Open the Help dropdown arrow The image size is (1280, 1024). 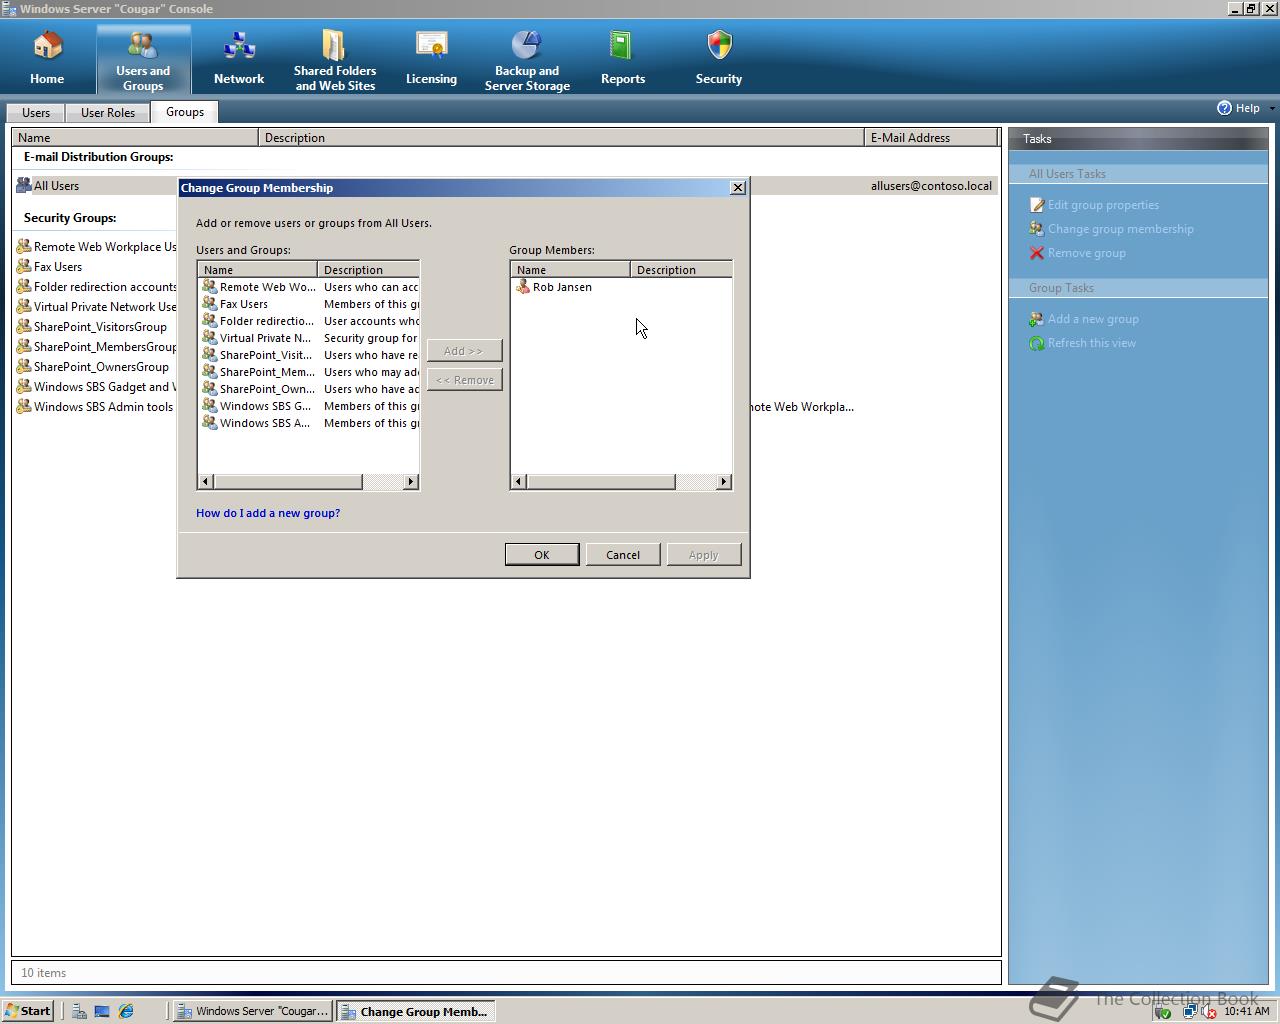[1272, 108]
